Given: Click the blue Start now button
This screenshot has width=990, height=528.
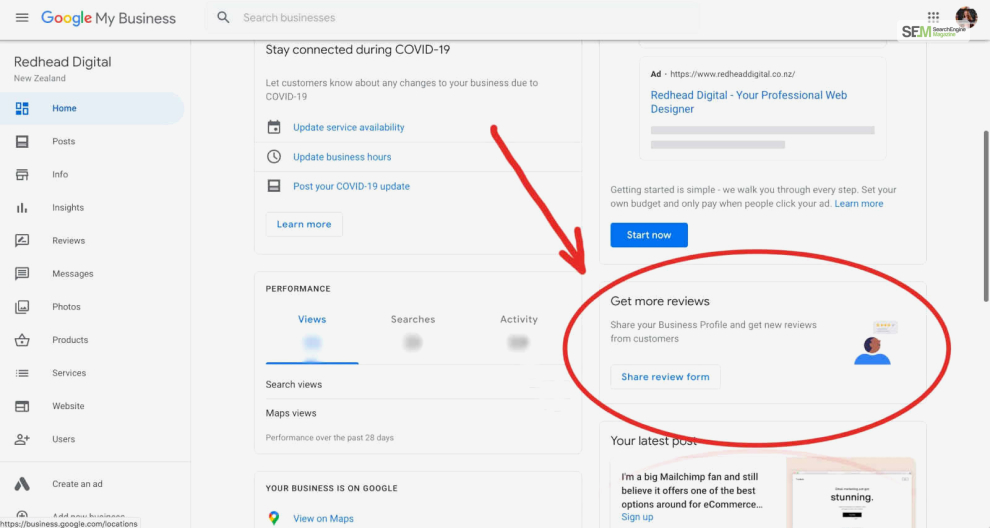Looking at the screenshot, I should click(649, 235).
